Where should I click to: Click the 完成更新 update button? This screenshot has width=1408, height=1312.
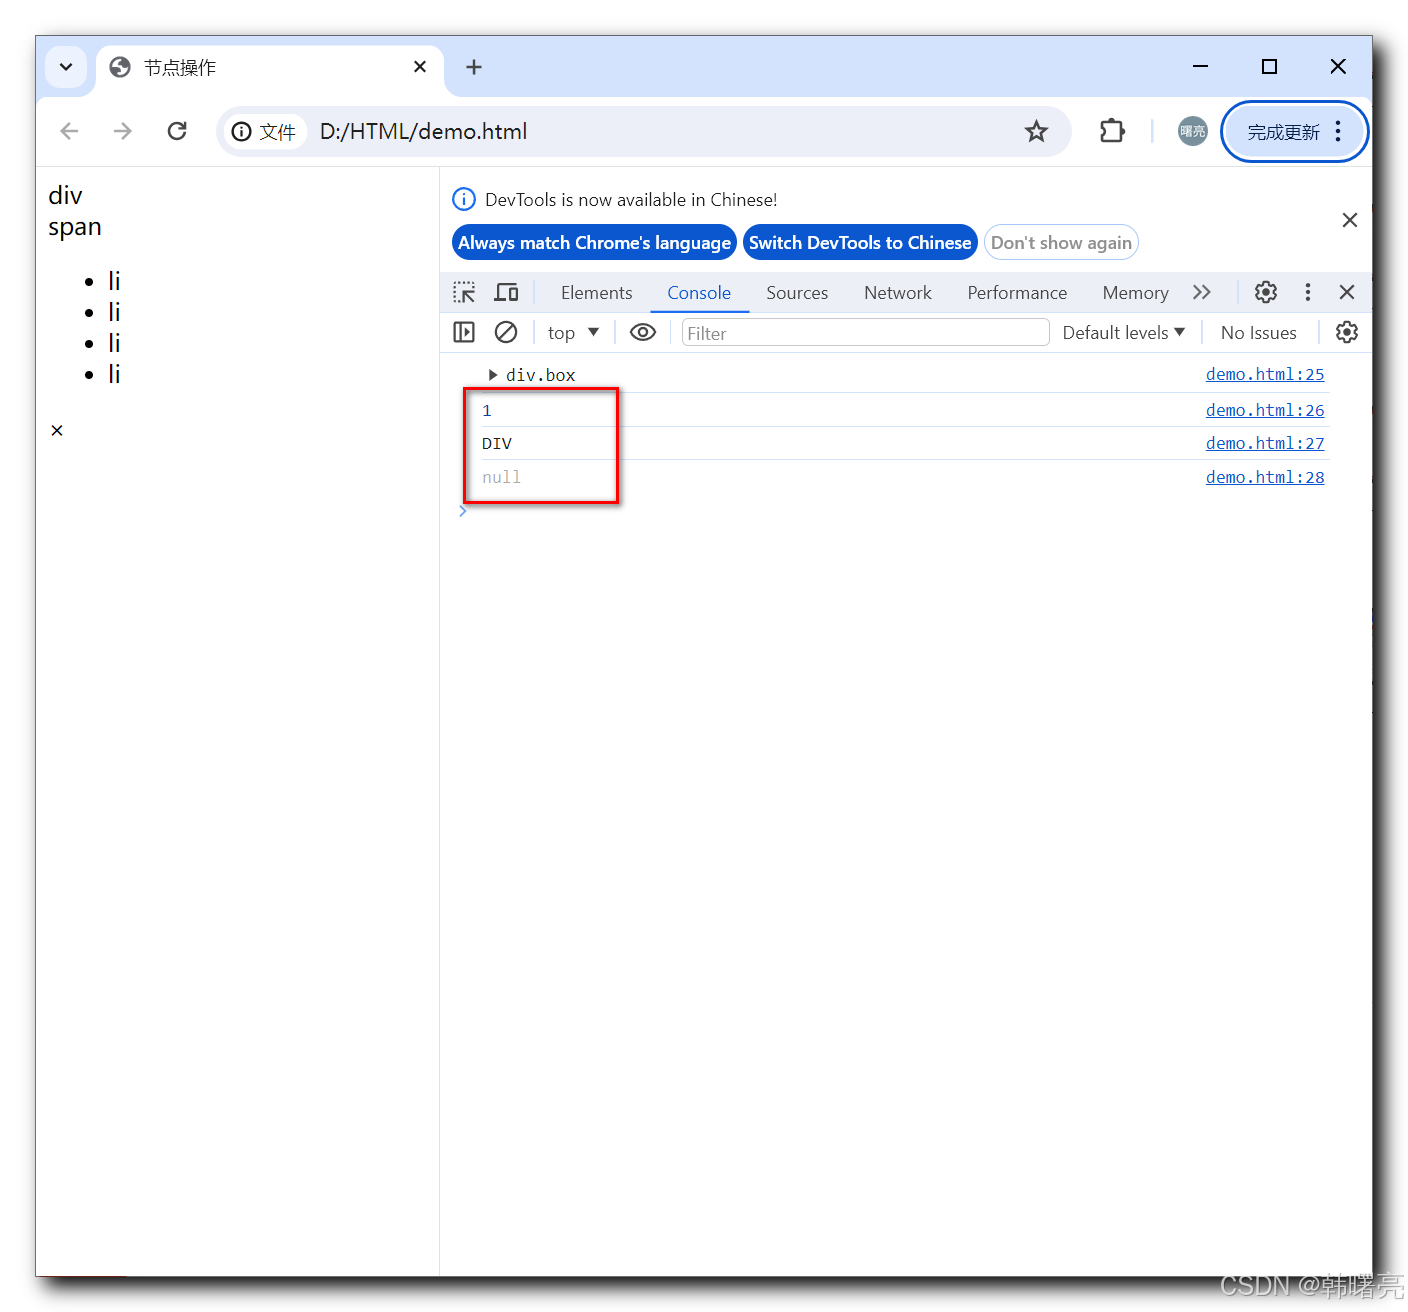[1283, 132]
